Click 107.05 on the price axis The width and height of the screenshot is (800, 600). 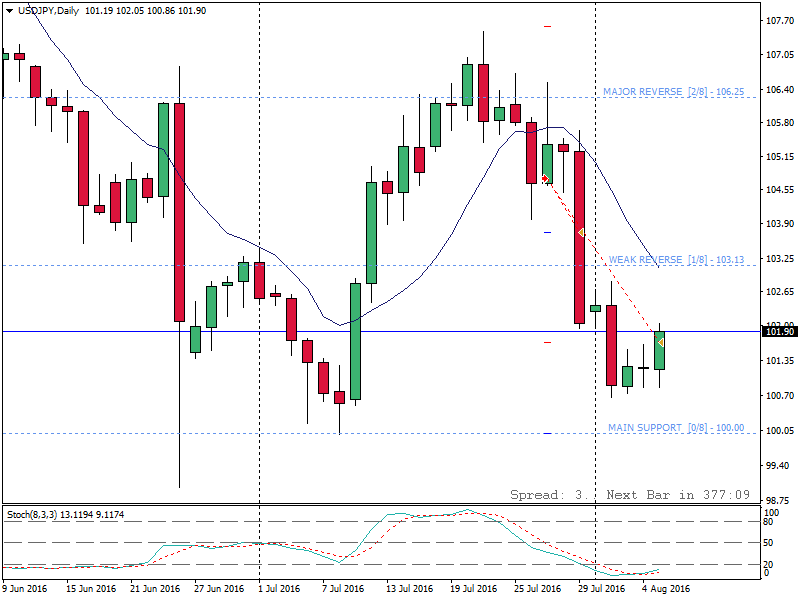coord(780,55)
